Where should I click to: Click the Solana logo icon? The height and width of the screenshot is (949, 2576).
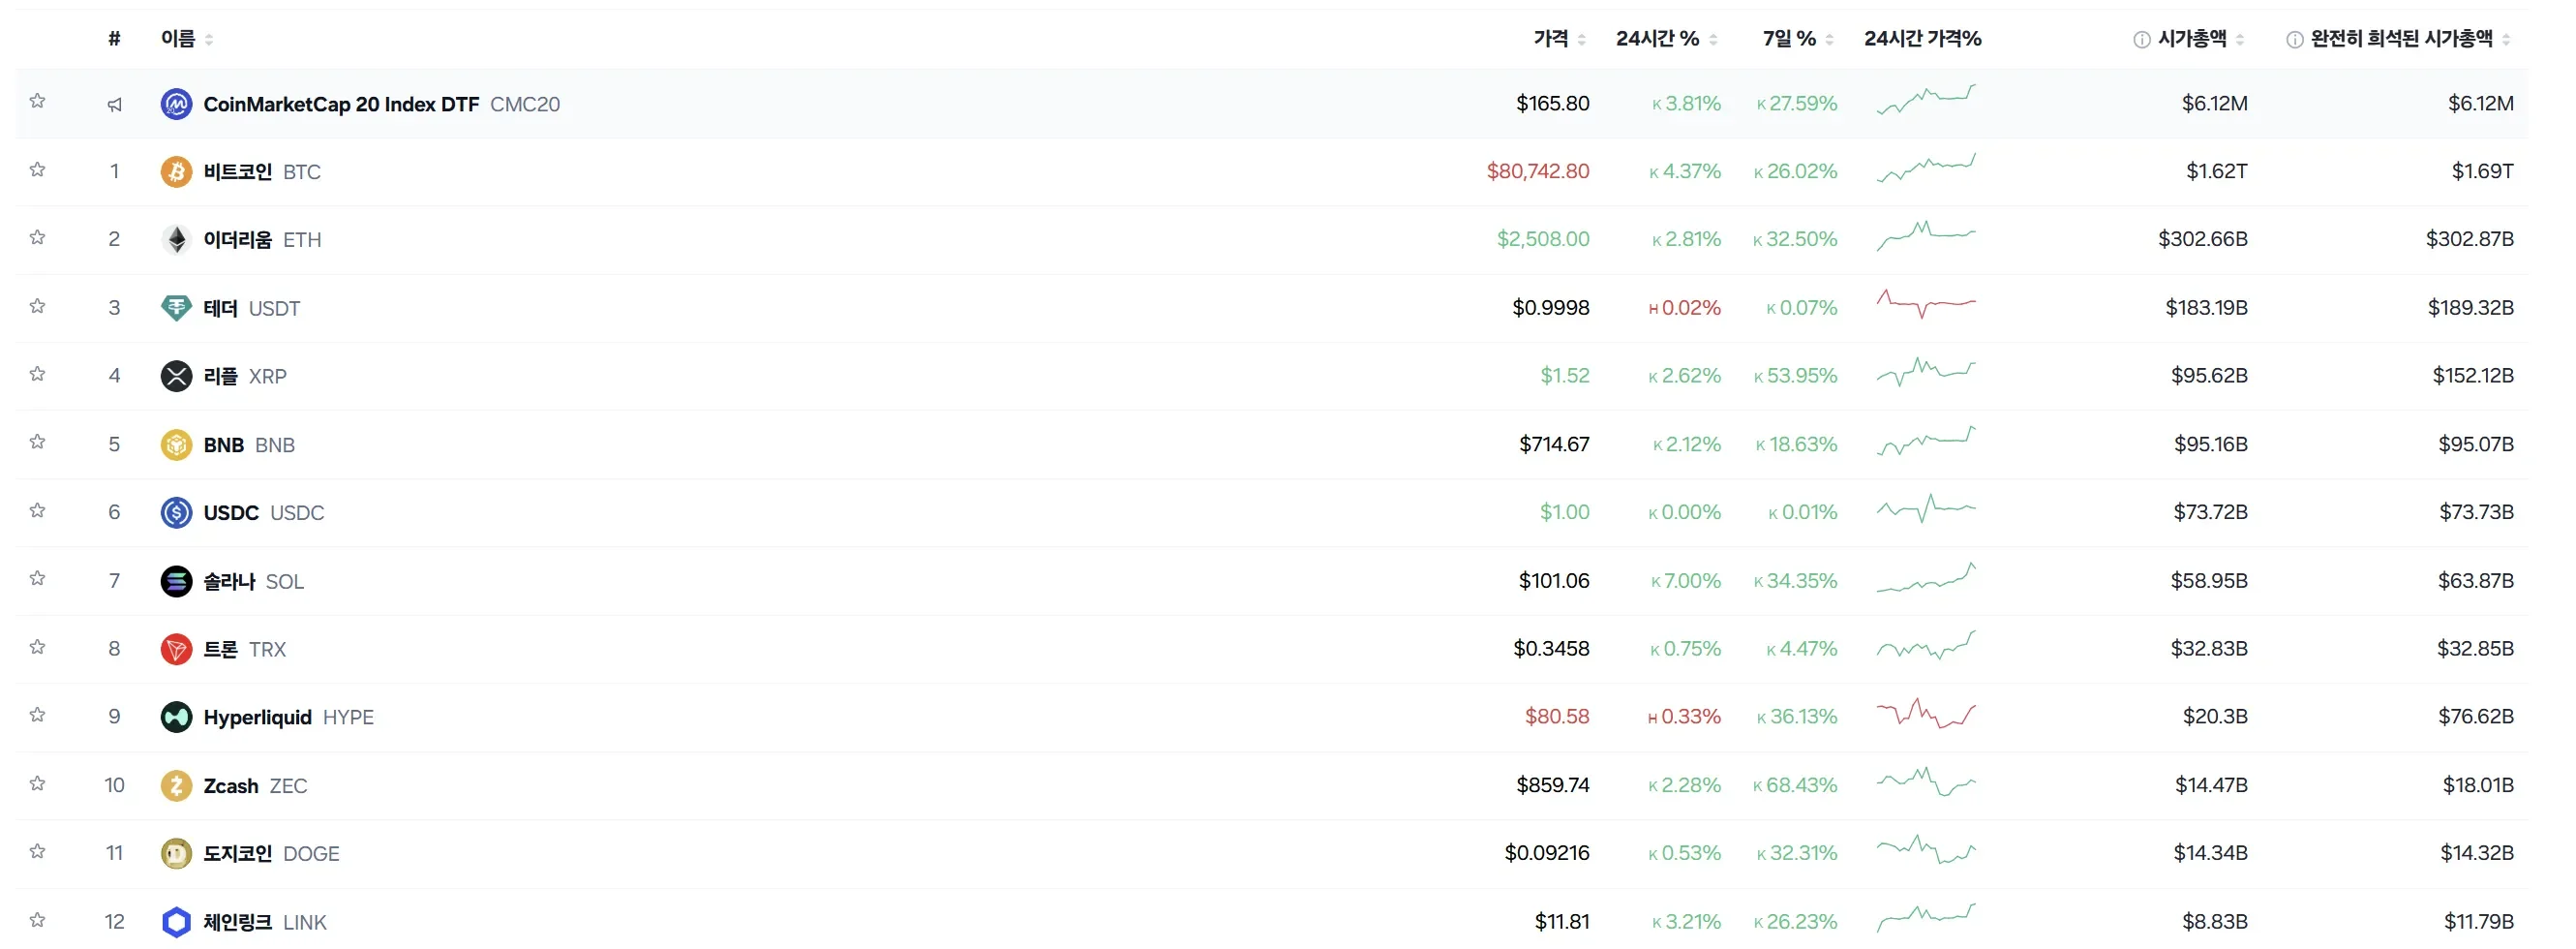point(176,581)
